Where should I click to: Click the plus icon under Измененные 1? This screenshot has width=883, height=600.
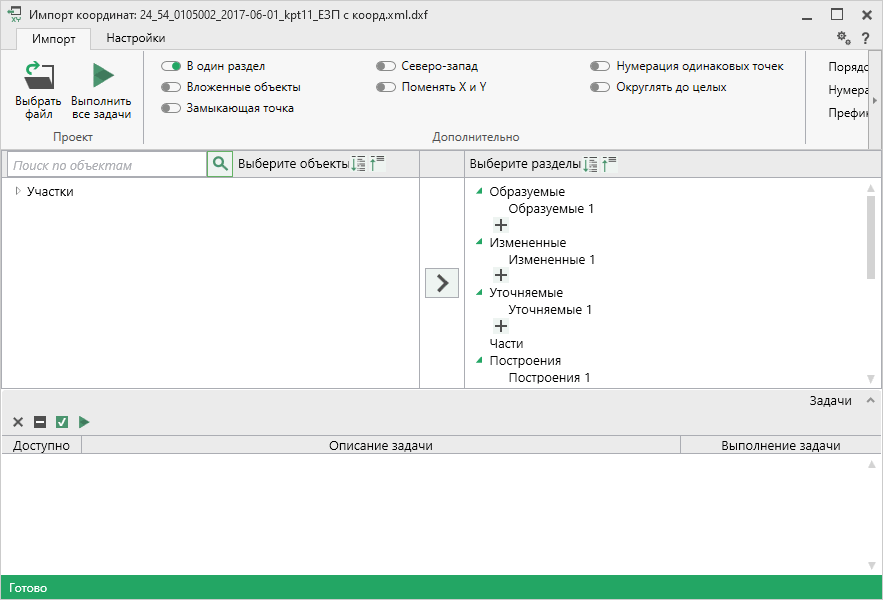501,276
